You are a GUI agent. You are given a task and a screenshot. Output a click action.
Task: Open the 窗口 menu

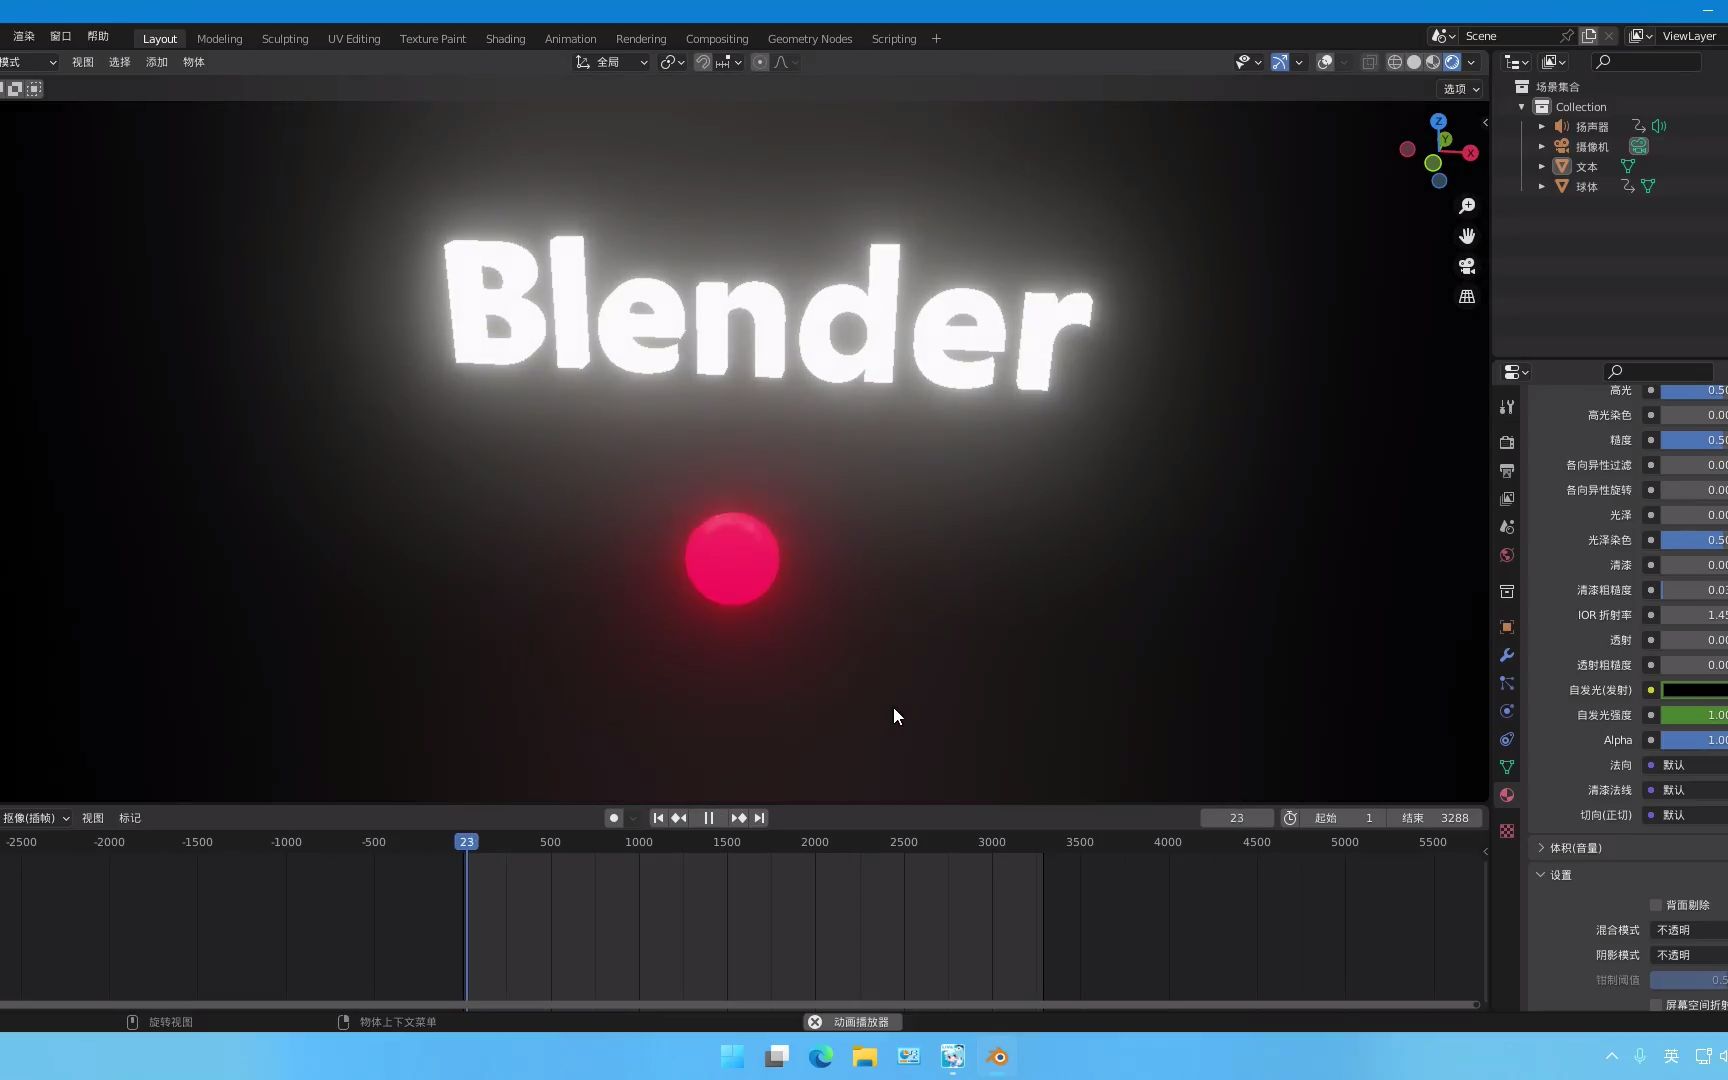[x=61, y=36]
